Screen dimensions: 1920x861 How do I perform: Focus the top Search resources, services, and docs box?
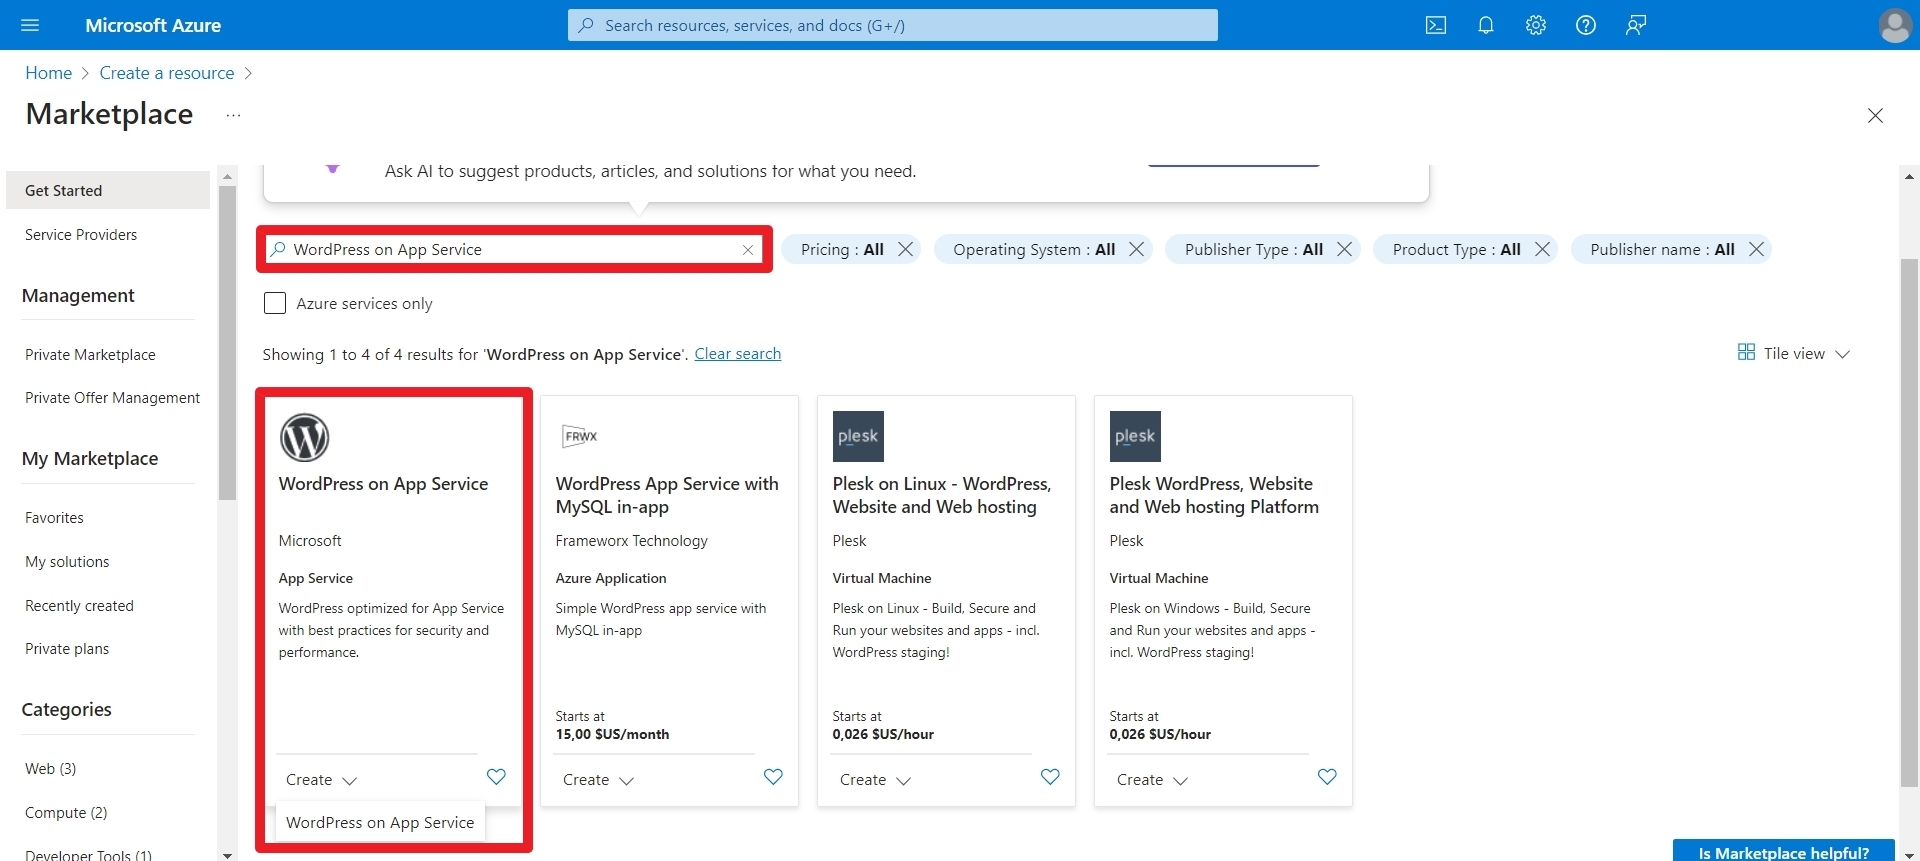coord(893,25)
